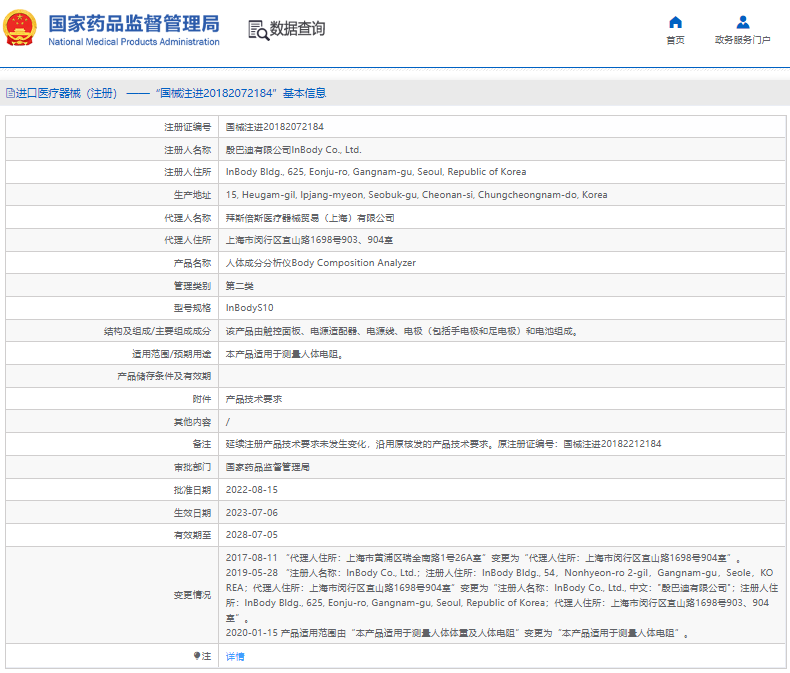
Task: Click effective date 2023-07-06
Action: click(251, 513)
